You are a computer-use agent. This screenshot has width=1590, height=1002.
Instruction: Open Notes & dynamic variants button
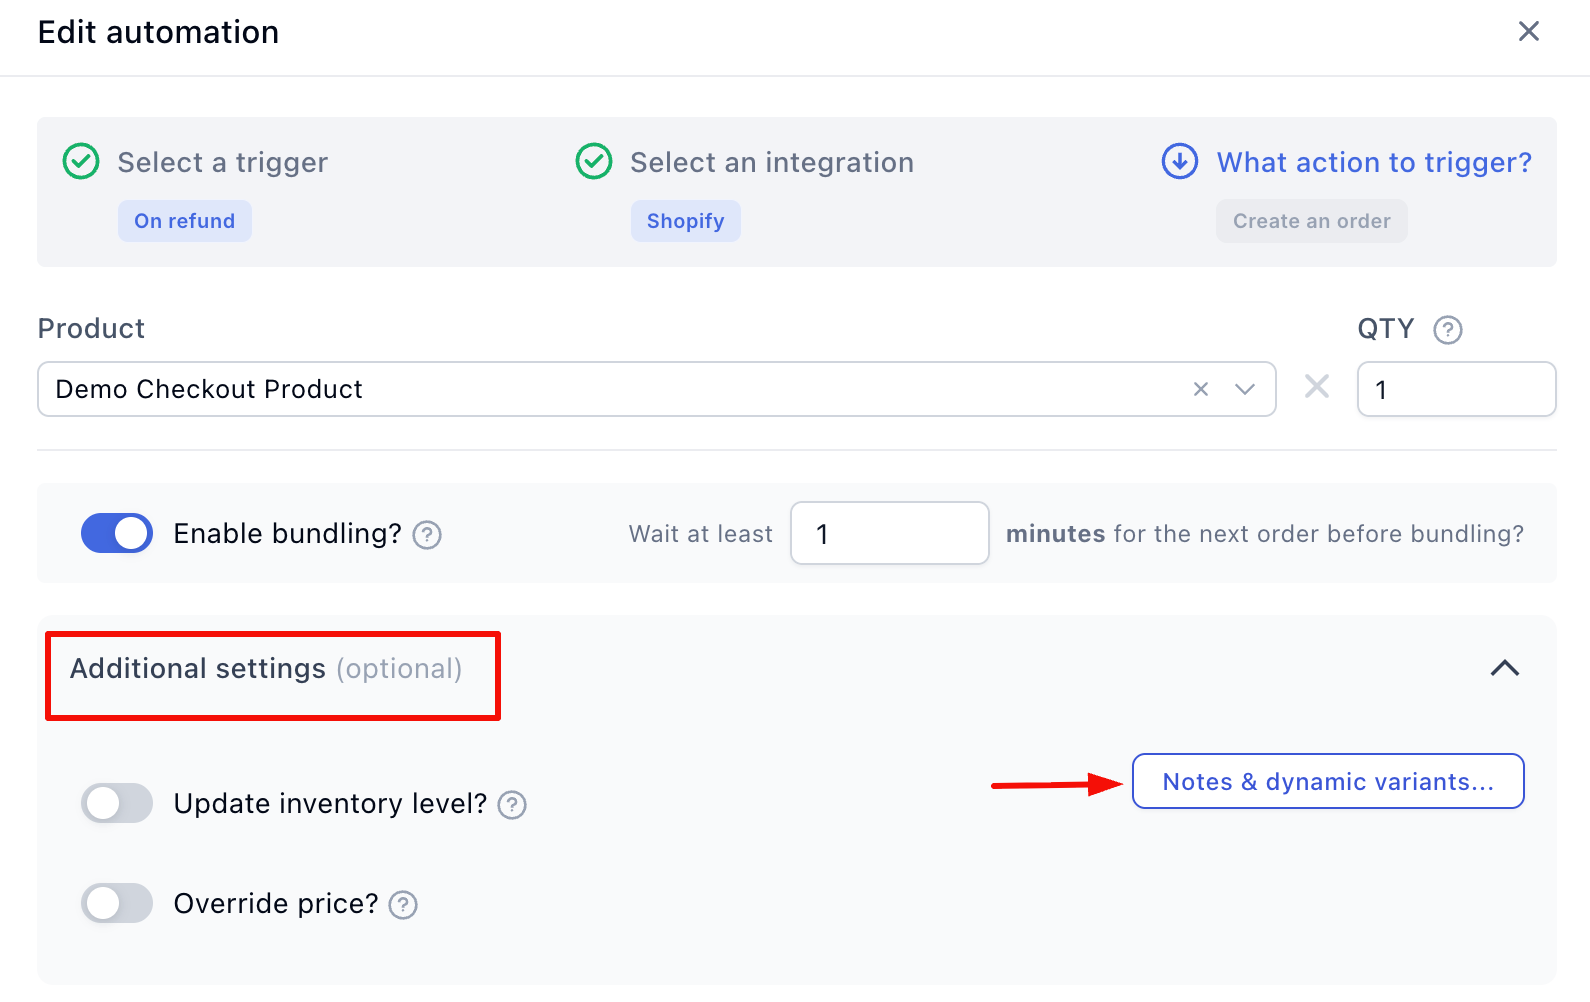1327,781
